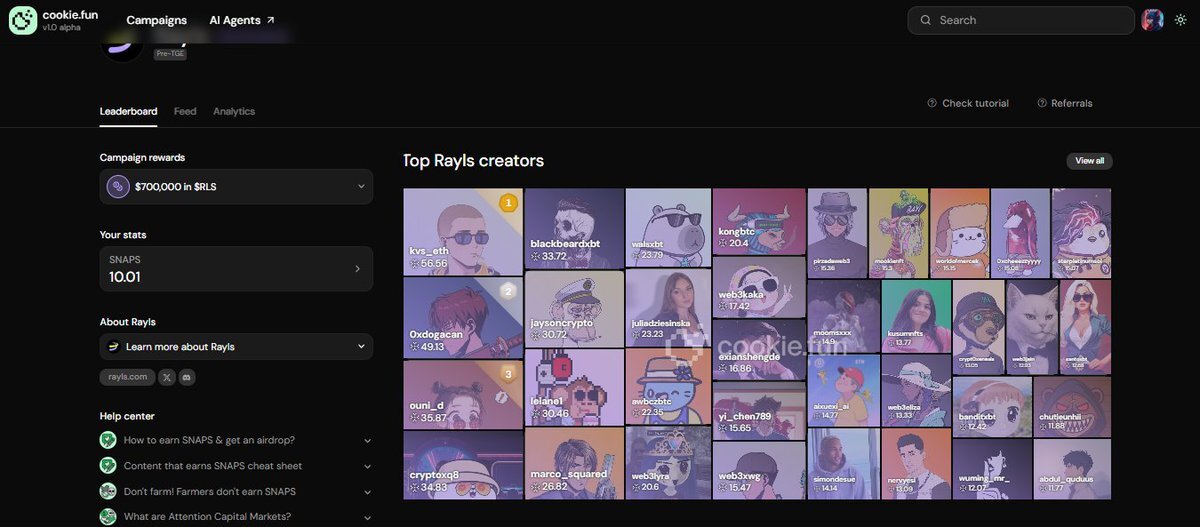Click the $RLS rewards coin icon
The image size is (1200, 527).
119,186
